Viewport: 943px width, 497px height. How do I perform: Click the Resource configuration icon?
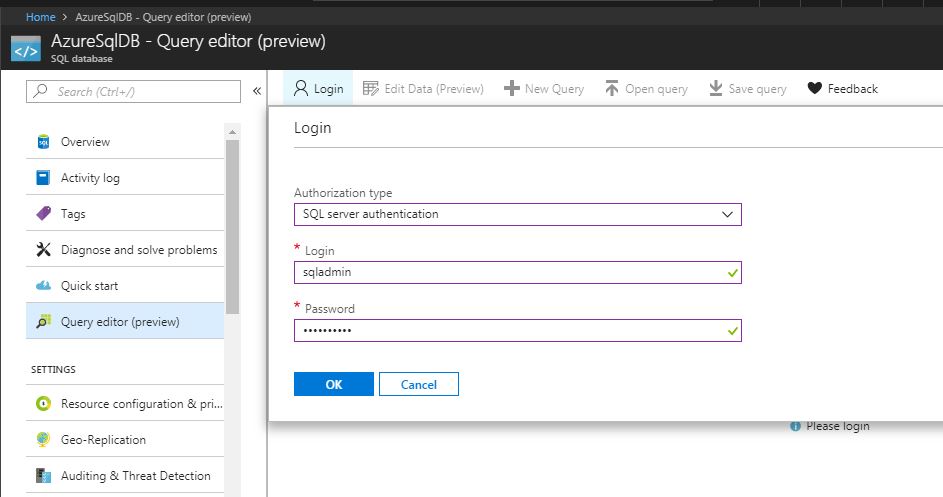click(43, 404)
